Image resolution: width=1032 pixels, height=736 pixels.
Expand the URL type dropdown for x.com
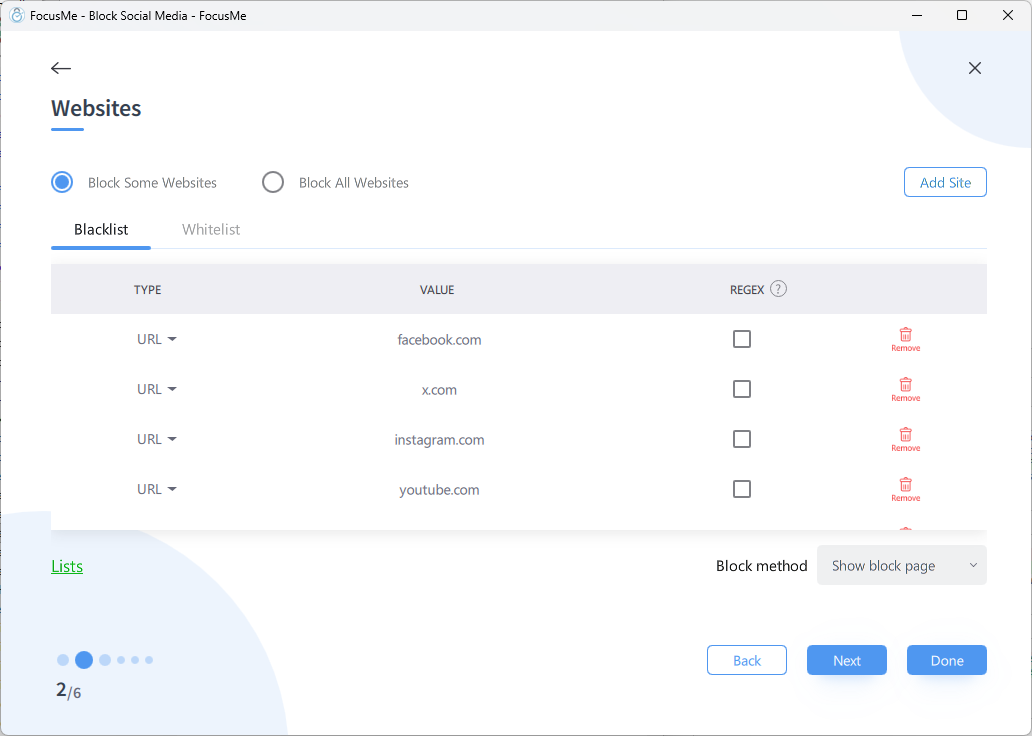[x=157, y=389]
